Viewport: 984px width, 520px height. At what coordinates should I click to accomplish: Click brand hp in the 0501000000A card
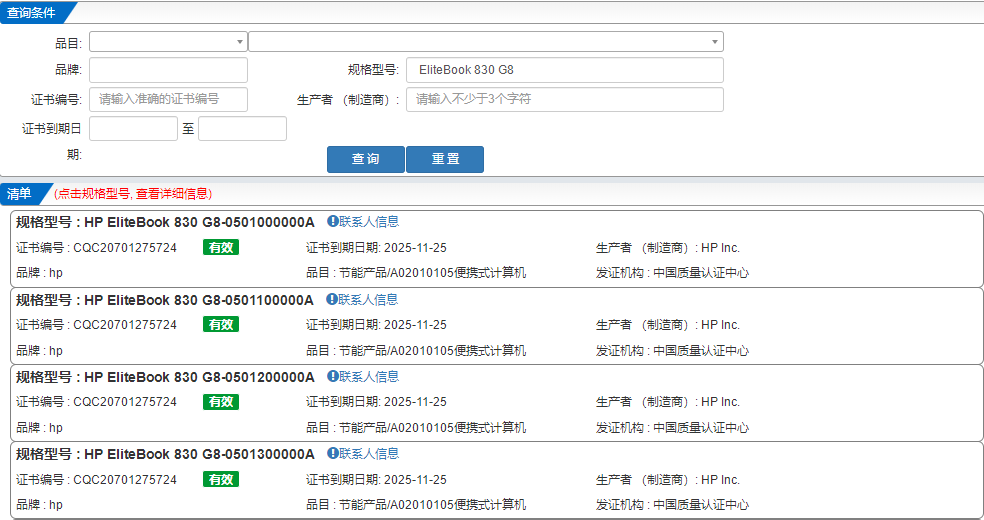point(56,273)
